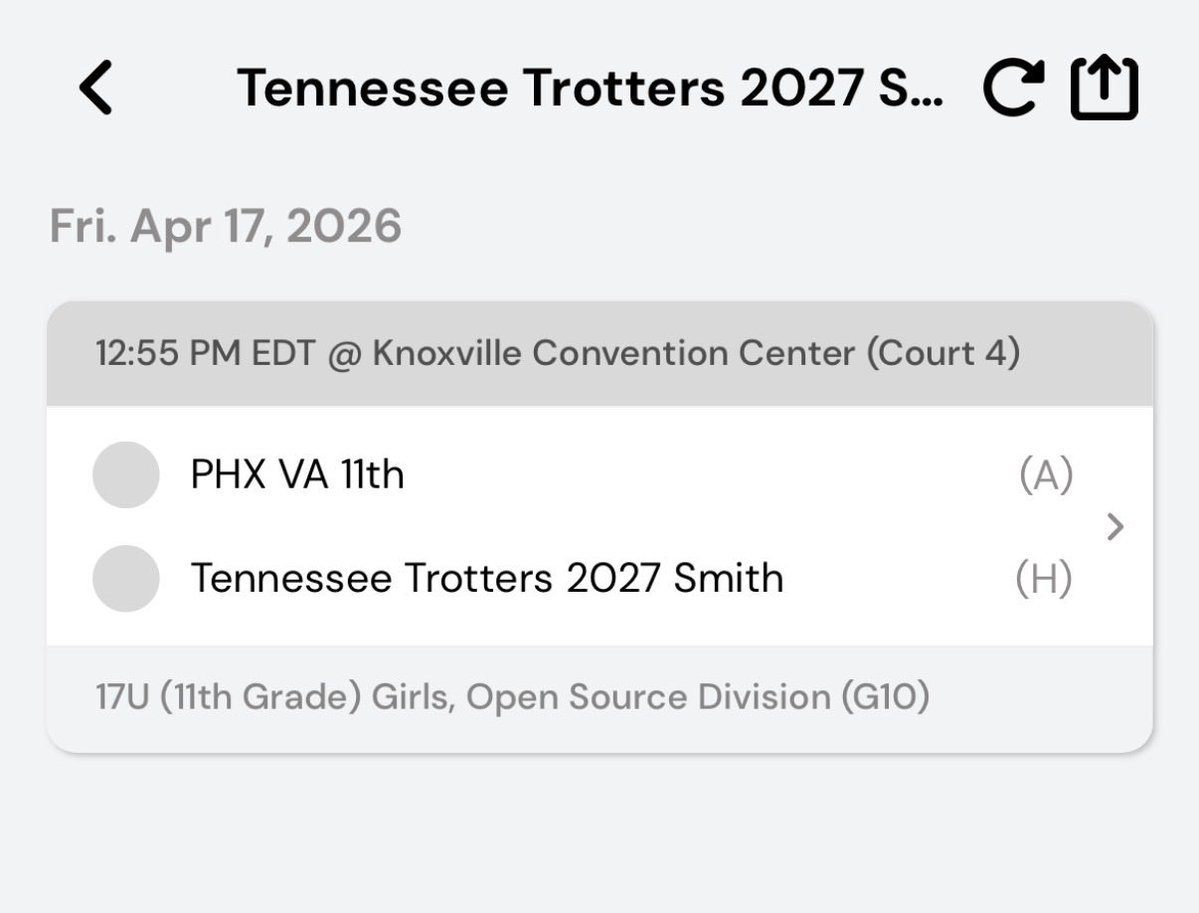1199x913 pixels.
Task: Open Tennessee Trotters 2027 Smith team name
Action: (x=486, y=578)
